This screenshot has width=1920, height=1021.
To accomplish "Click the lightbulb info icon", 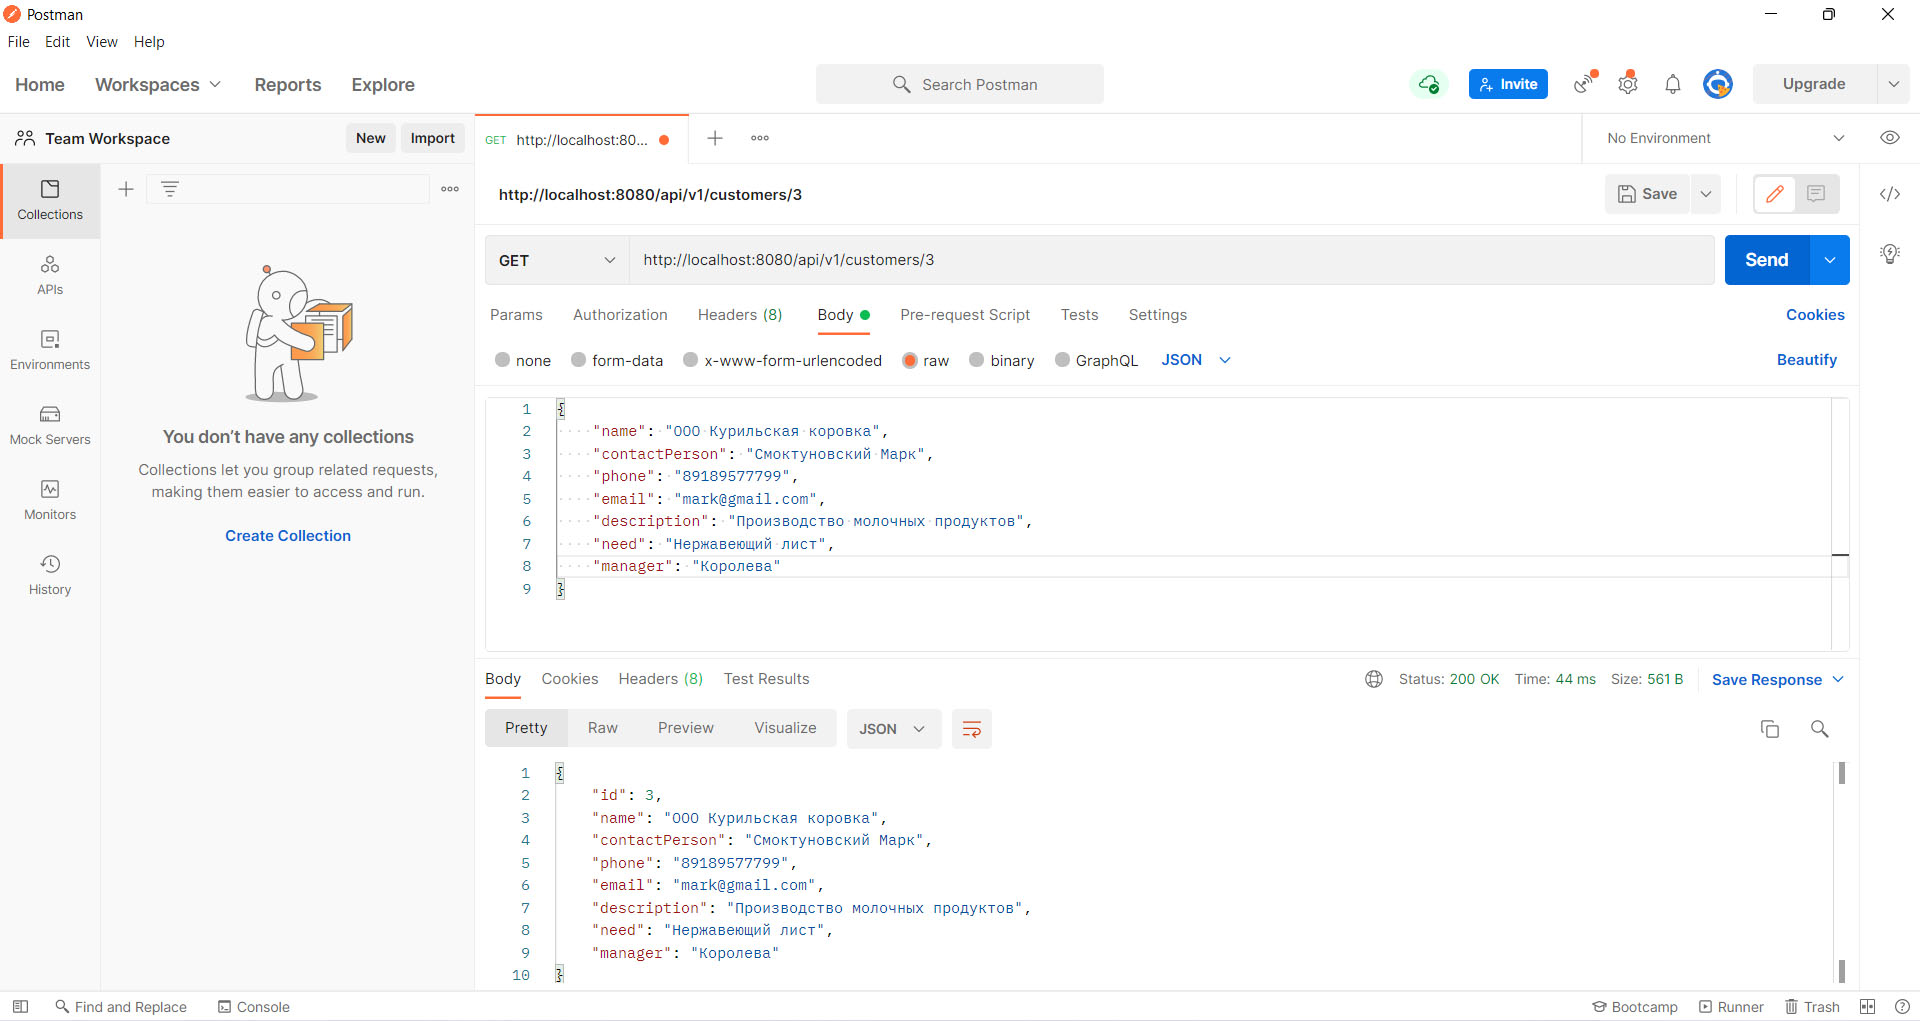I will [x=1890, y=254].
